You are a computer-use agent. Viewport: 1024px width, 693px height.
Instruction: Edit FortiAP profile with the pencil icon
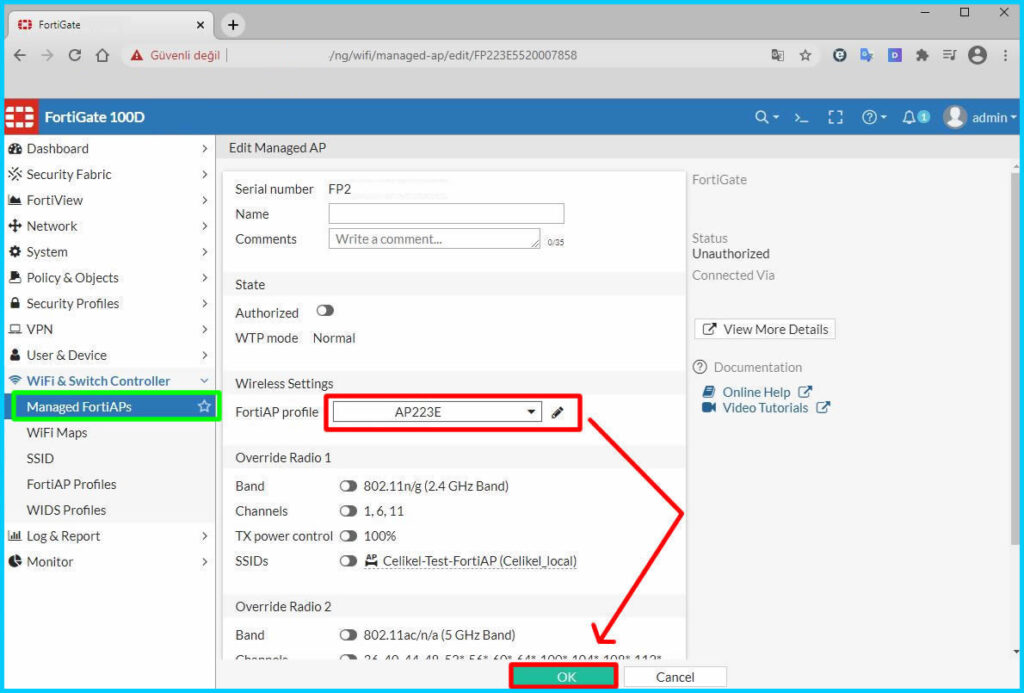[x=557, y=412]
